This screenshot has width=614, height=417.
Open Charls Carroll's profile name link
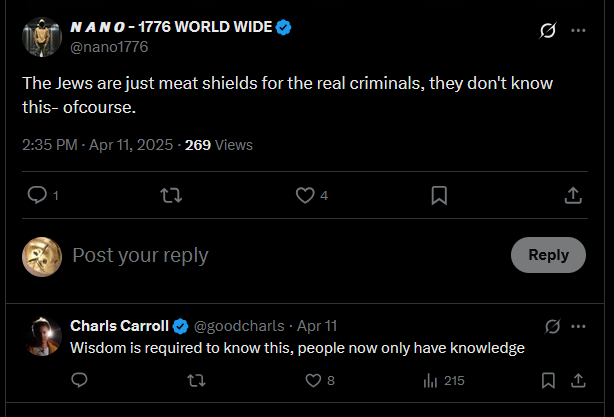[x=118, y=326]
